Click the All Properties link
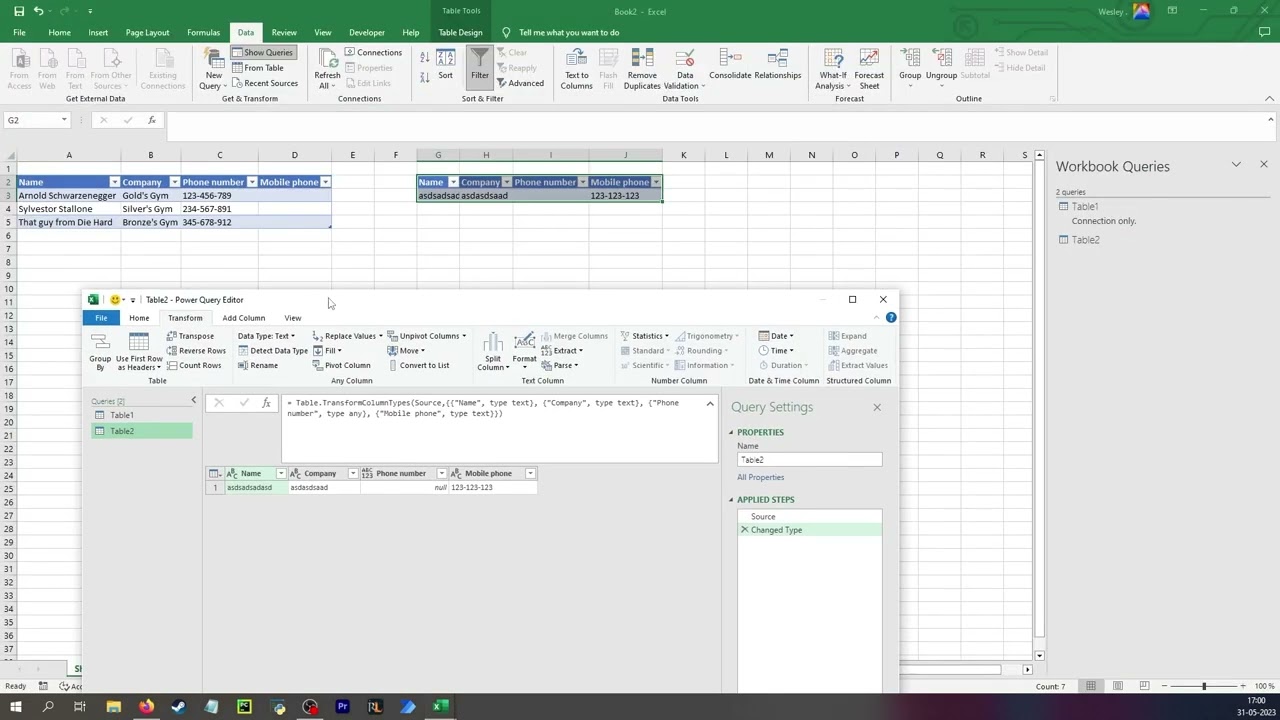1280x720 pixels. pos(761,477)
